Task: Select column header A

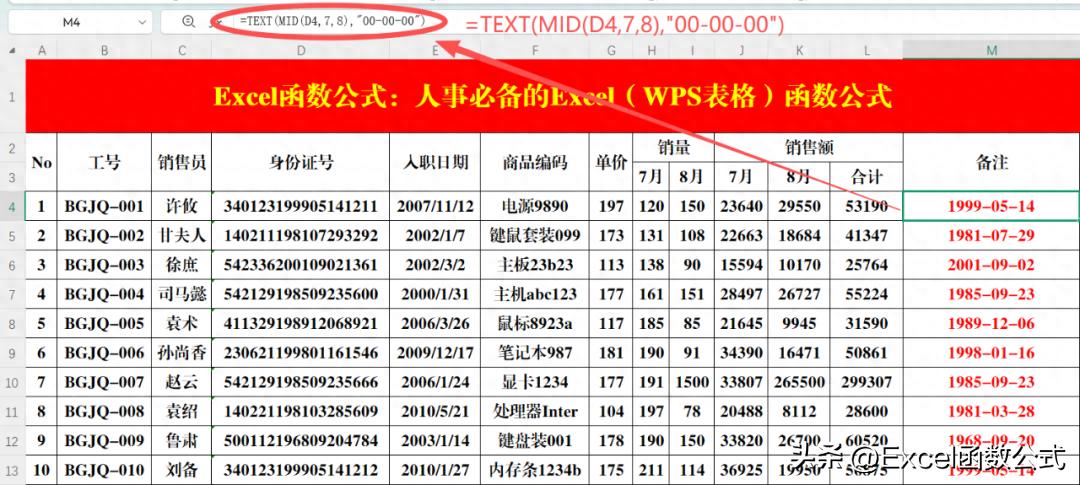Action: 42,50
